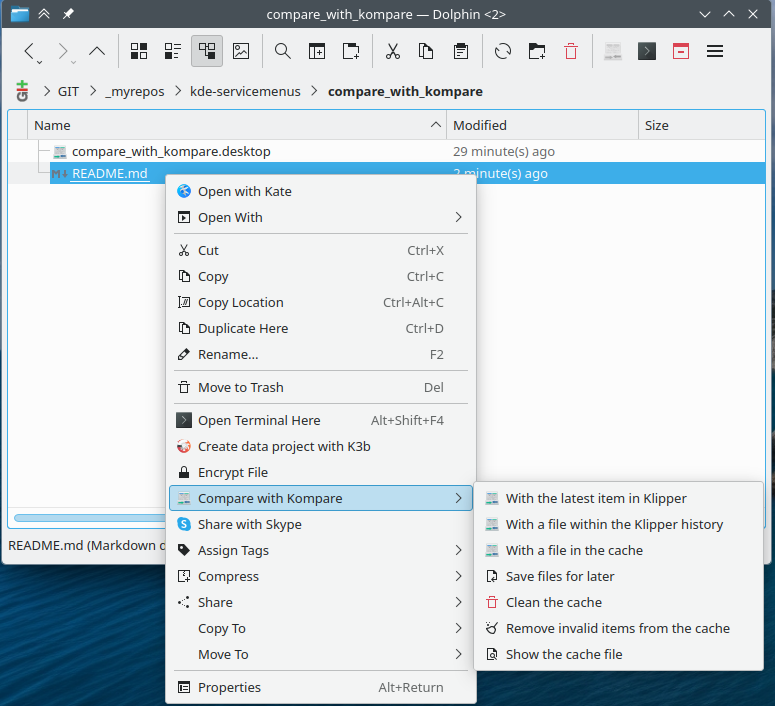Sort by Modified column header
The width and height of the screenshot is (775, 706).
pos(542,126)
